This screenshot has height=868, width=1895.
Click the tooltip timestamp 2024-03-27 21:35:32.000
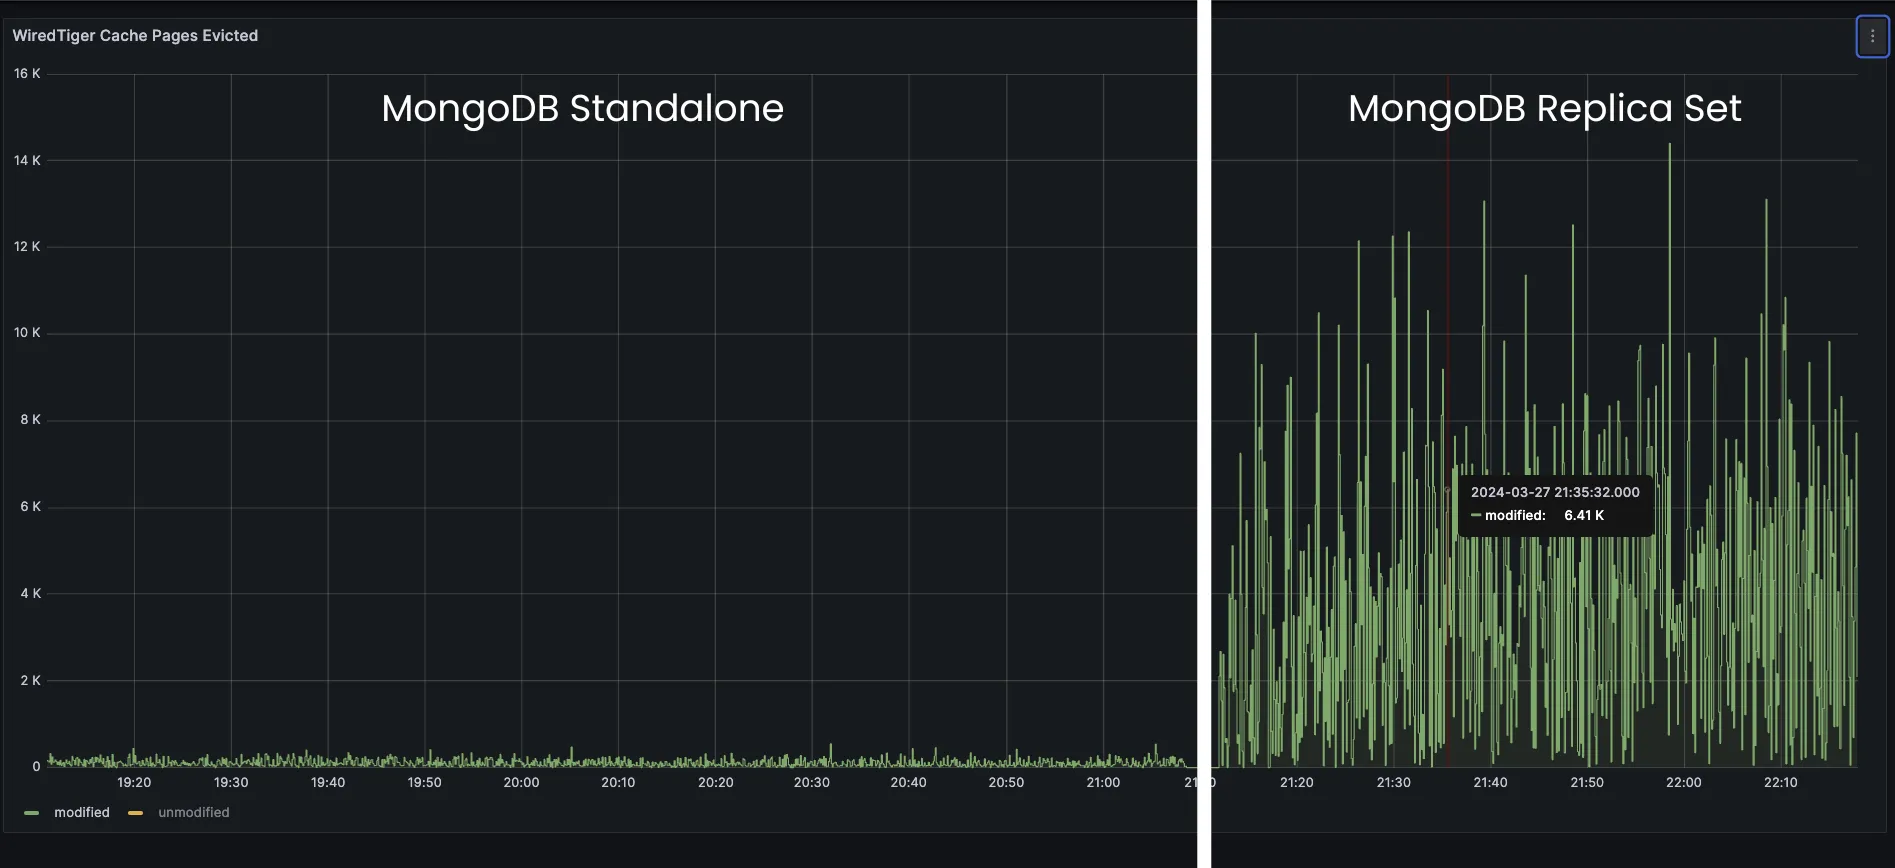[1555, 492]
